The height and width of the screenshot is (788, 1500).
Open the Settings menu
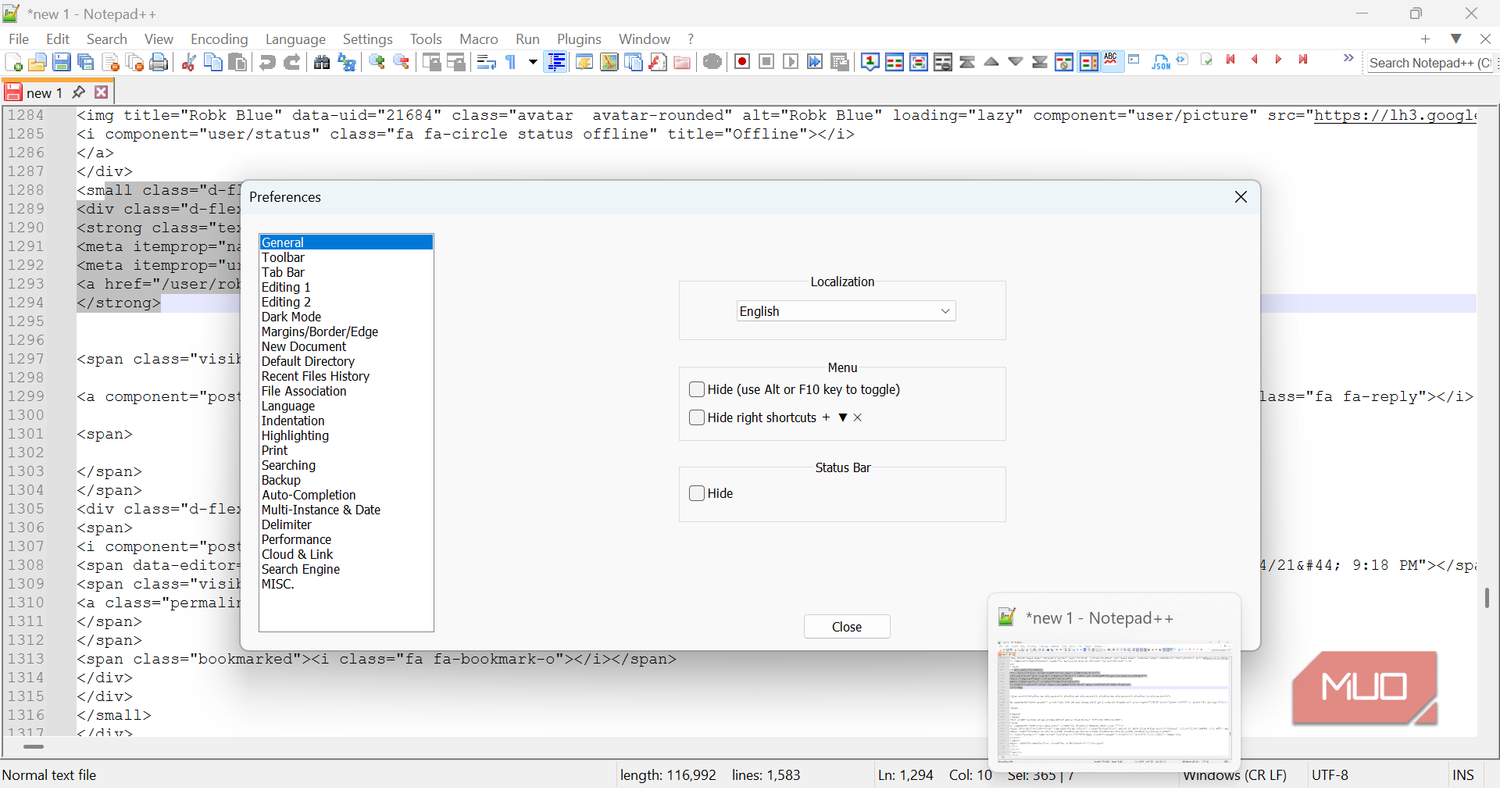368,39
